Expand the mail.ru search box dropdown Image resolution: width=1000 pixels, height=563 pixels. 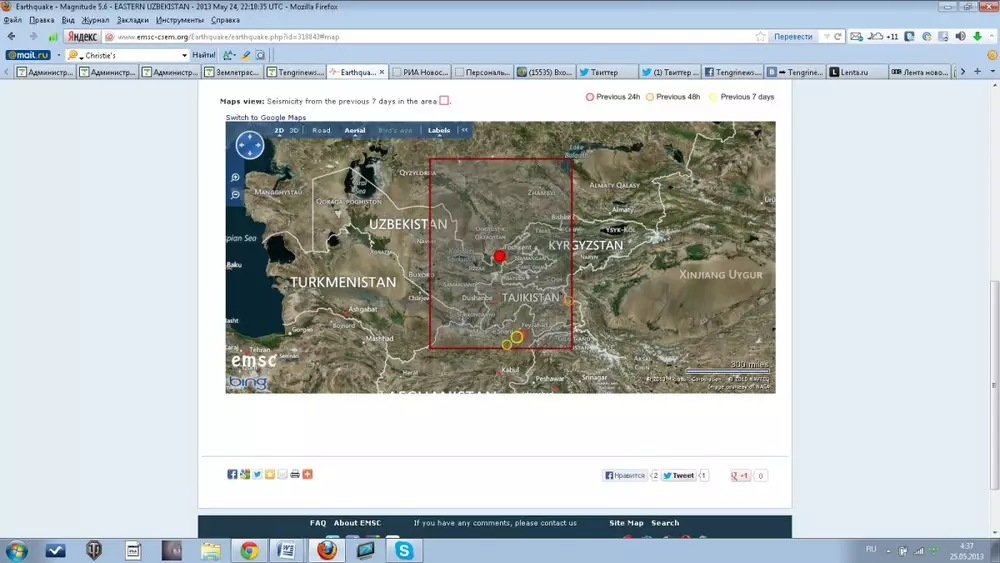click(184, 55)
